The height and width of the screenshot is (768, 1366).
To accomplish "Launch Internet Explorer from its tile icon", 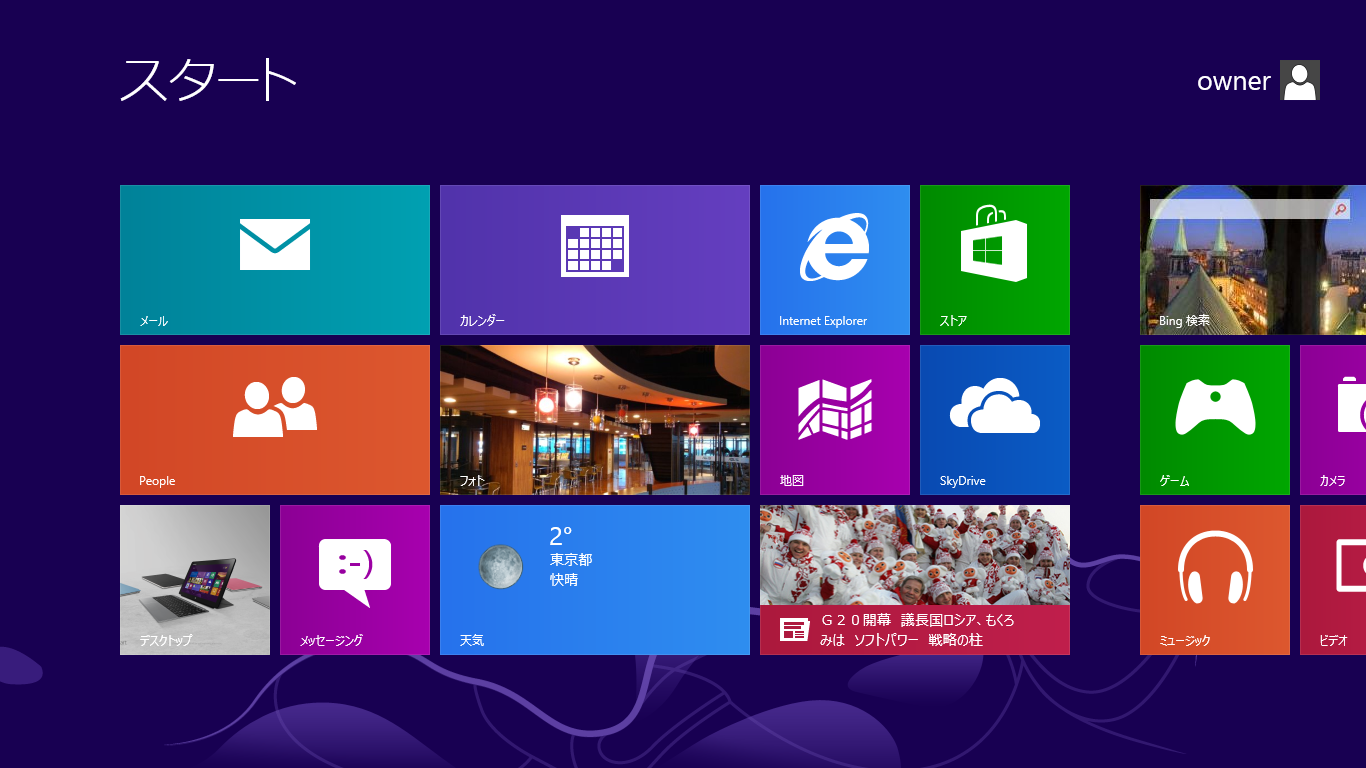I will tap(834, 247).
